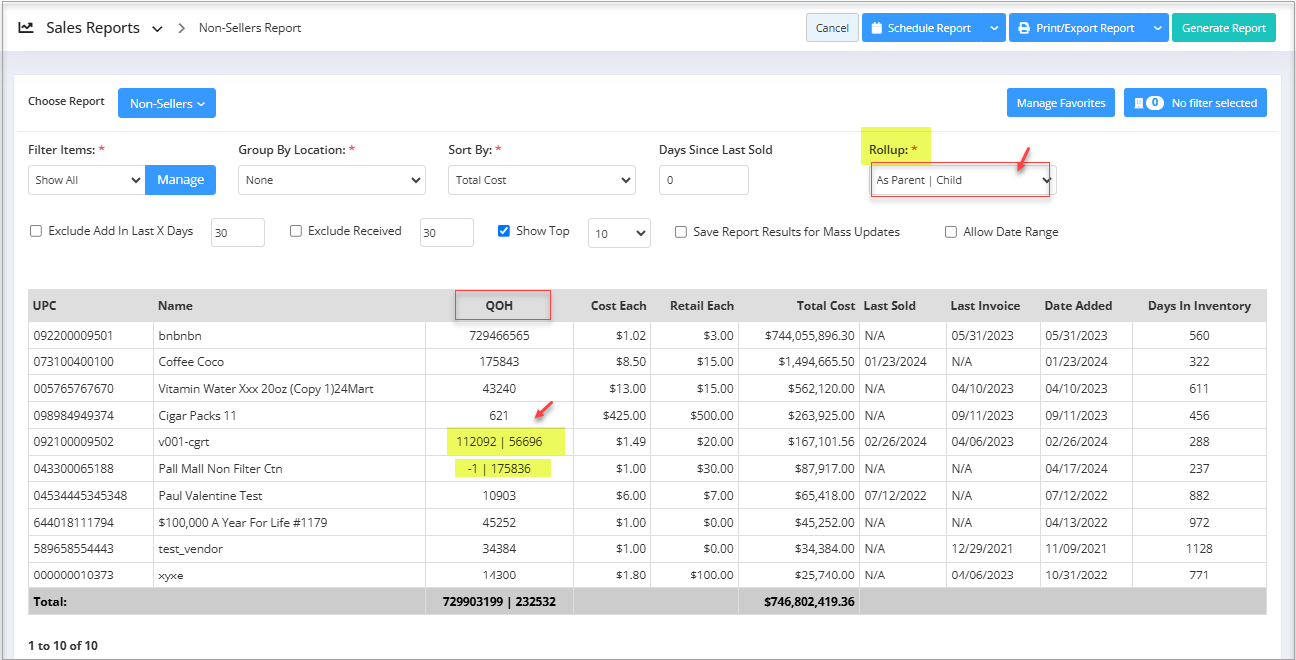The height and width of the screenshot is (660, 1296).
Task: Click the Schedule Report button
Action: [x=922, y=28]
